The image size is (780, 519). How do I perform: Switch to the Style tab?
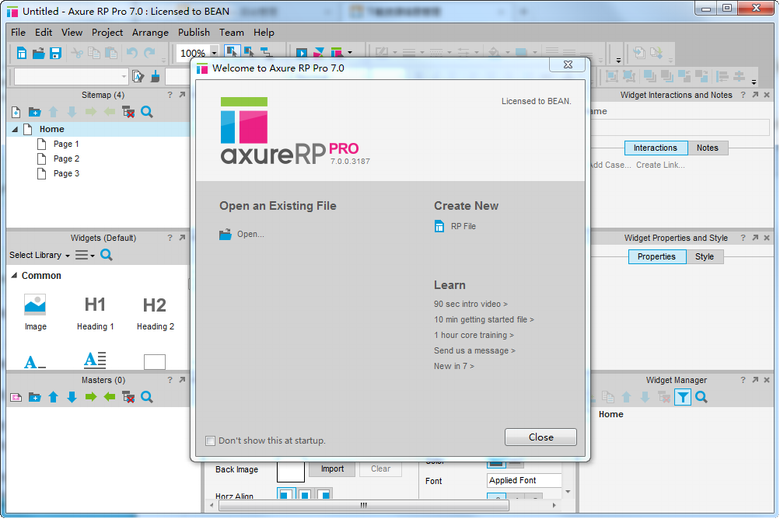[x=704, y=257]
